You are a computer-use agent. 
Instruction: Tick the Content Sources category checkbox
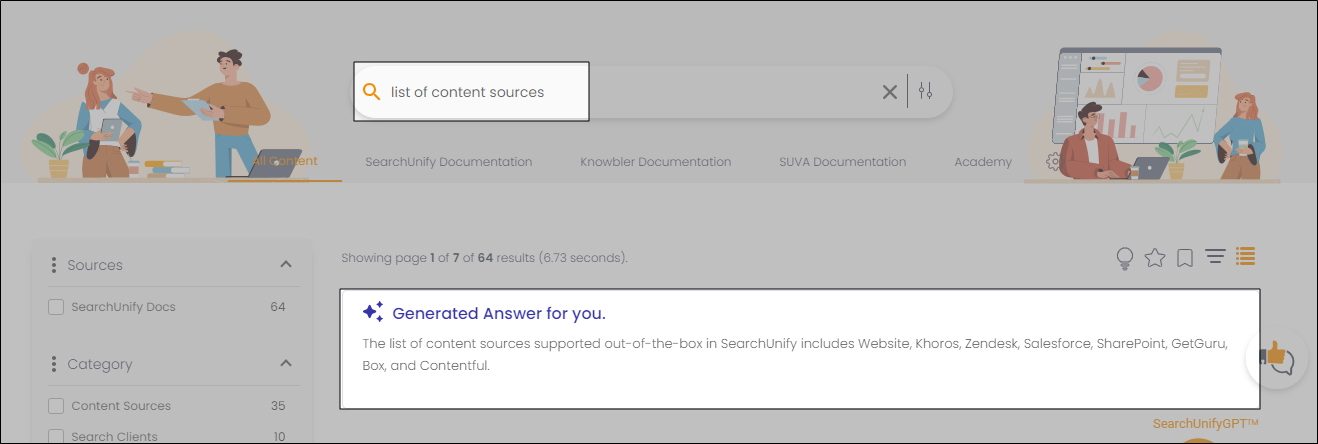click(56, 406)
